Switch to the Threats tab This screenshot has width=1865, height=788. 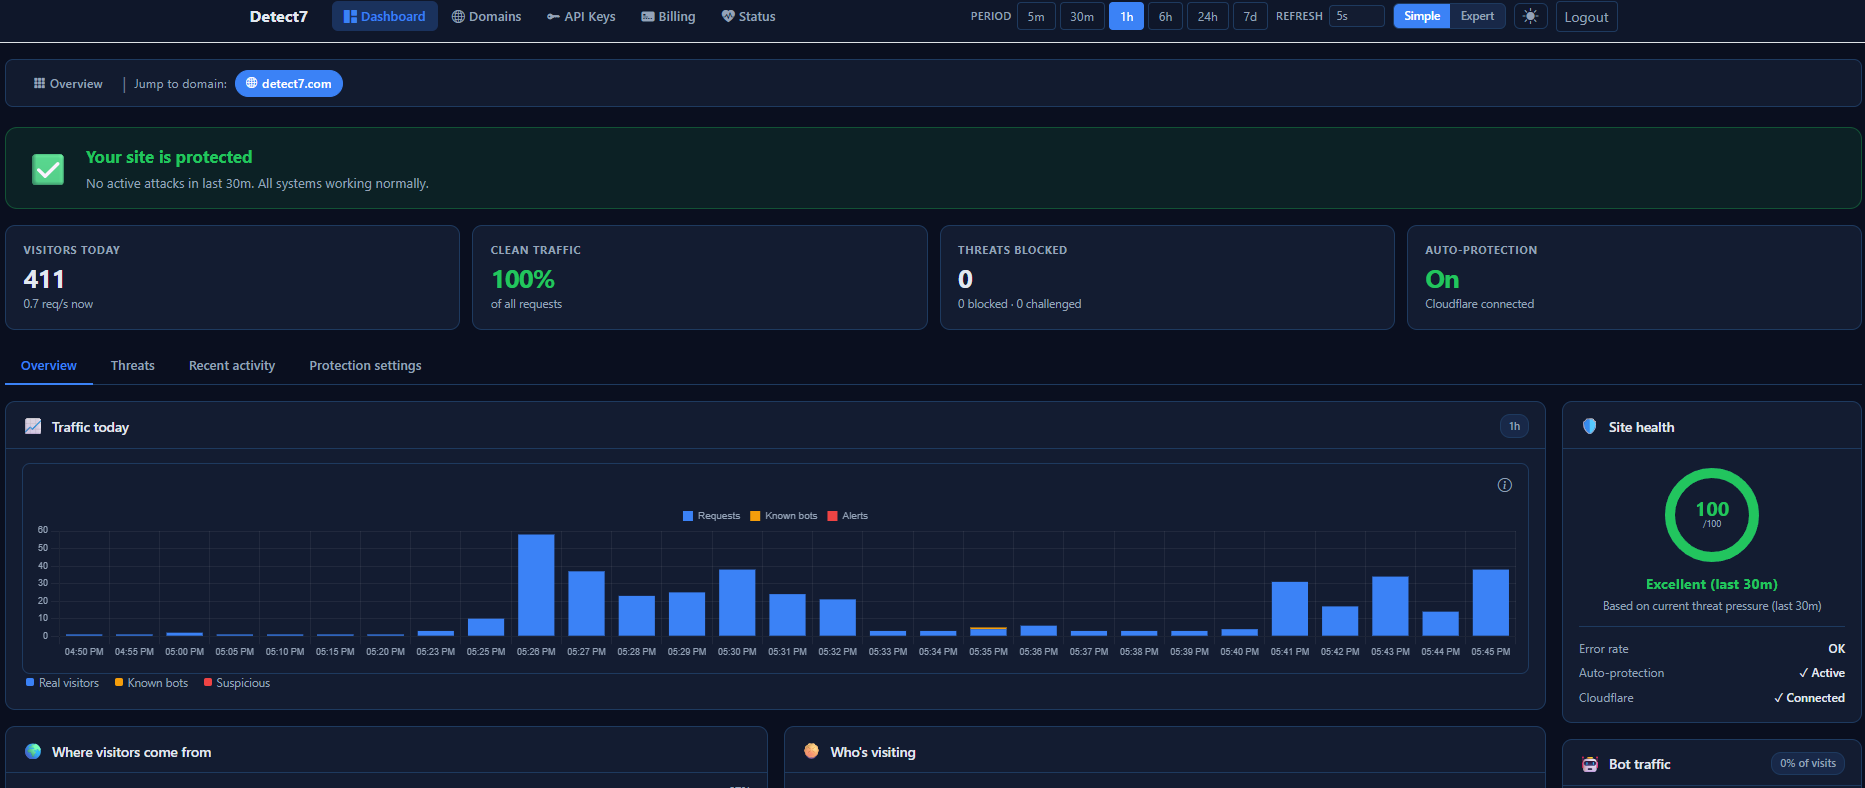133,366
